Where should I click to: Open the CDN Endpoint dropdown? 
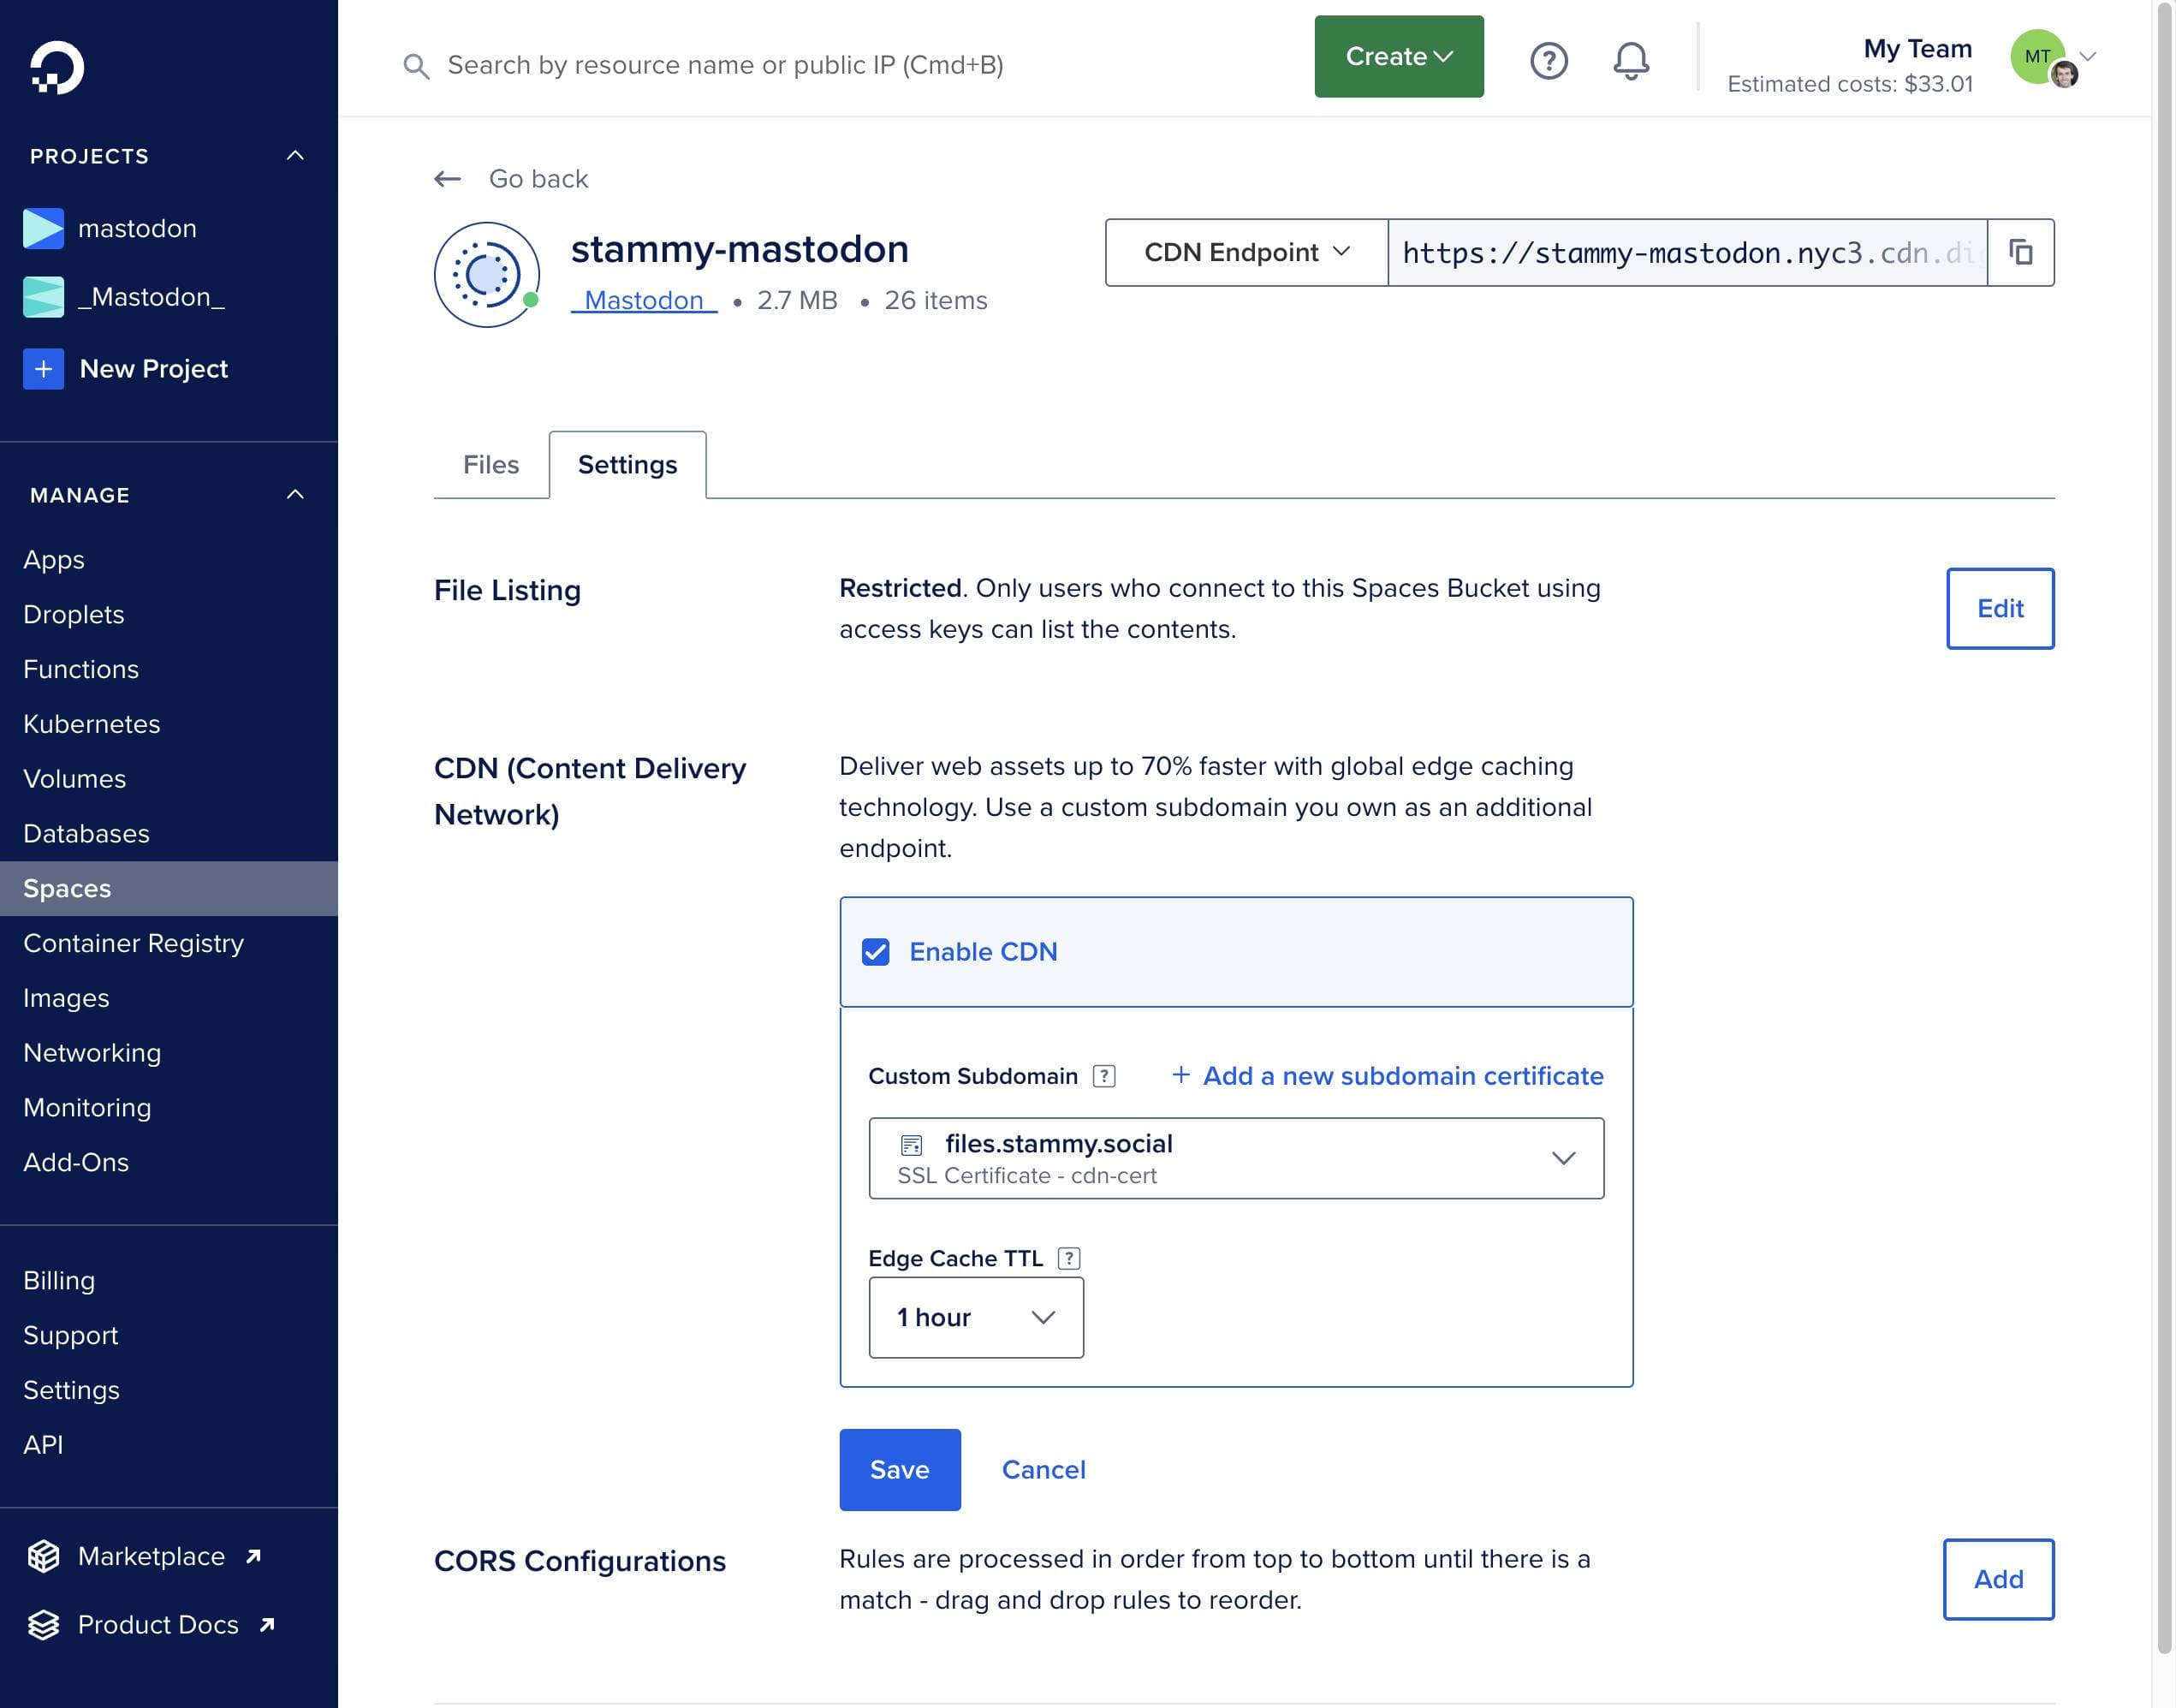(x=1246, y=252)
